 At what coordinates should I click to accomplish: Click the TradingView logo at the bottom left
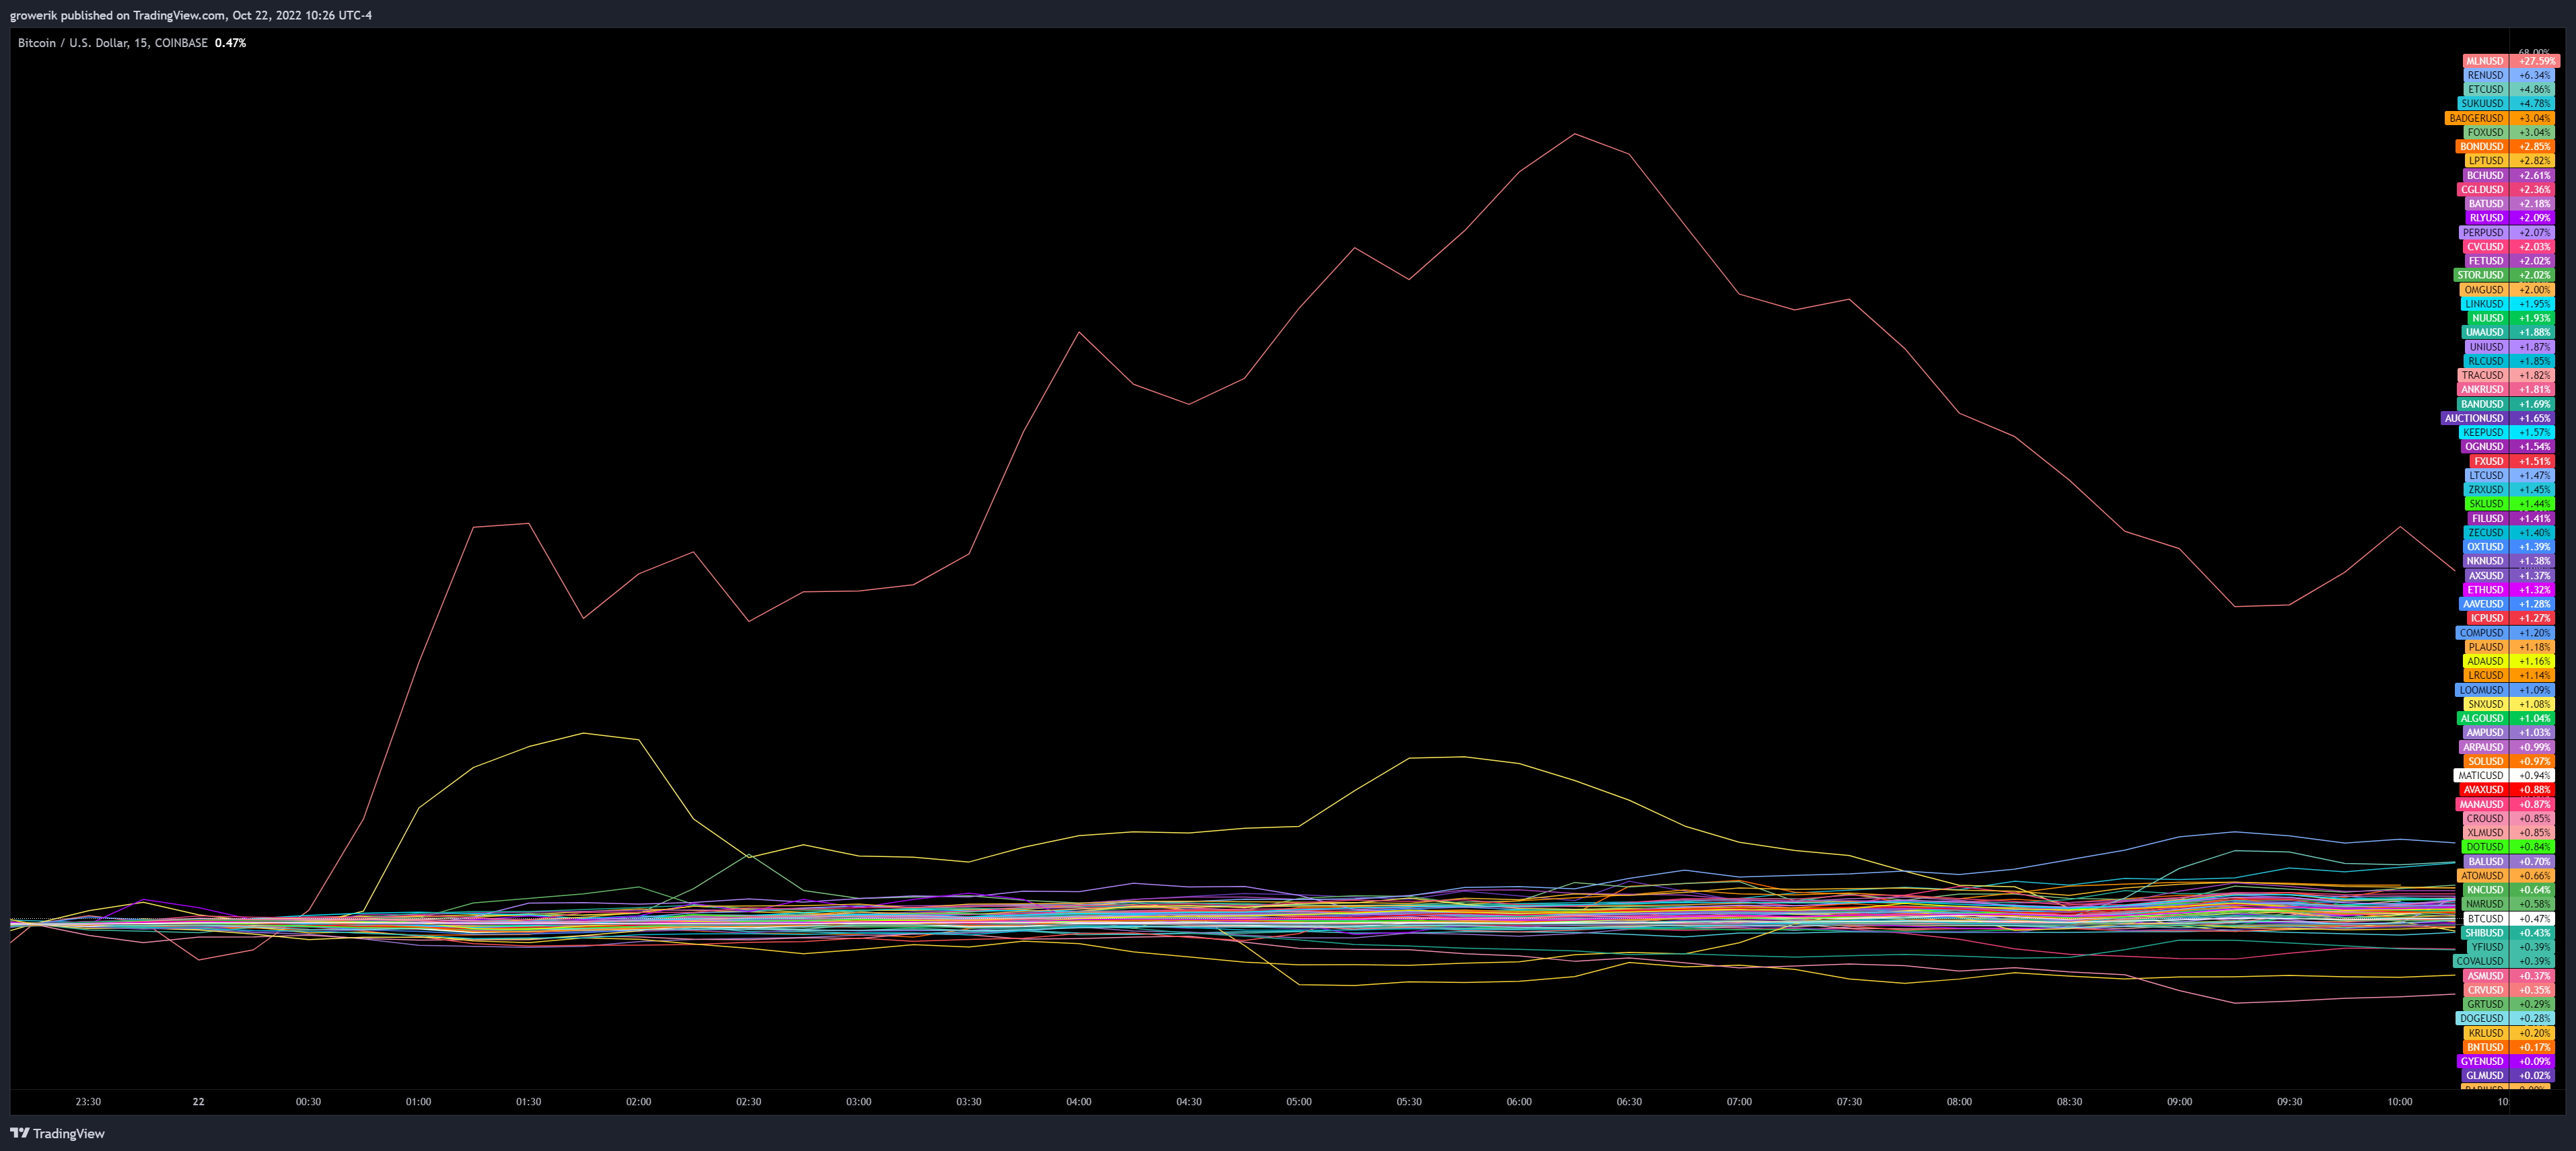[57, 1133]
